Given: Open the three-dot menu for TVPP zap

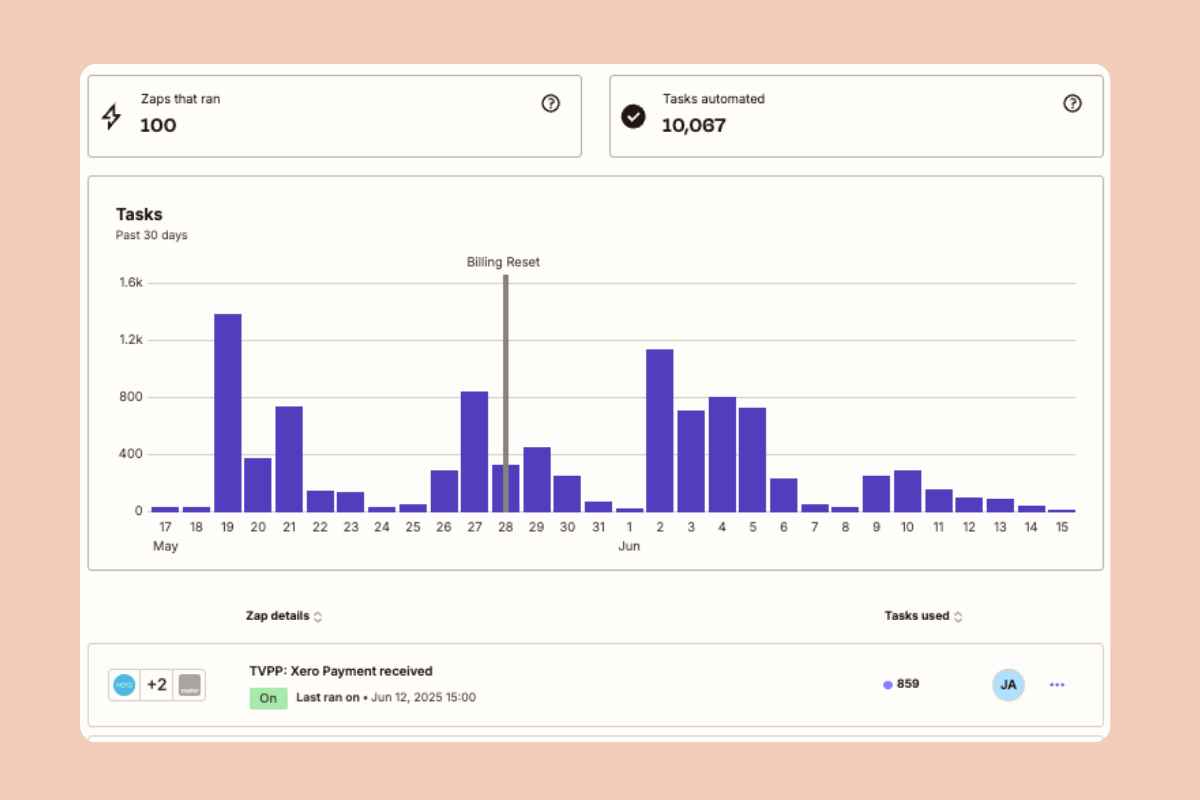Looking at the screenshot, I should click(1057, 685).
